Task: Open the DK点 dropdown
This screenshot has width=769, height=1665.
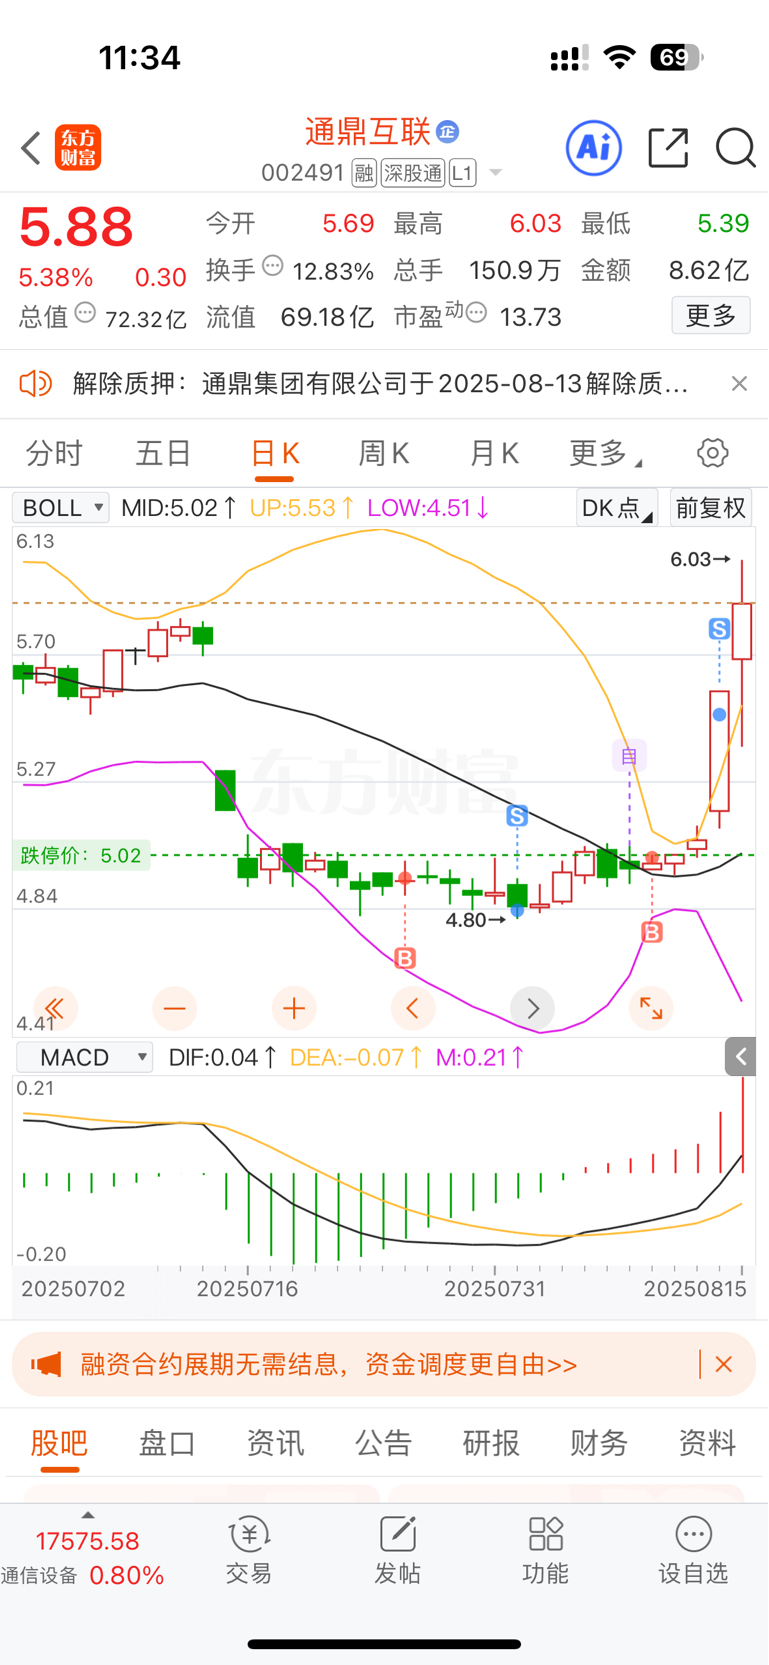Action: click(x=617, y=508)
